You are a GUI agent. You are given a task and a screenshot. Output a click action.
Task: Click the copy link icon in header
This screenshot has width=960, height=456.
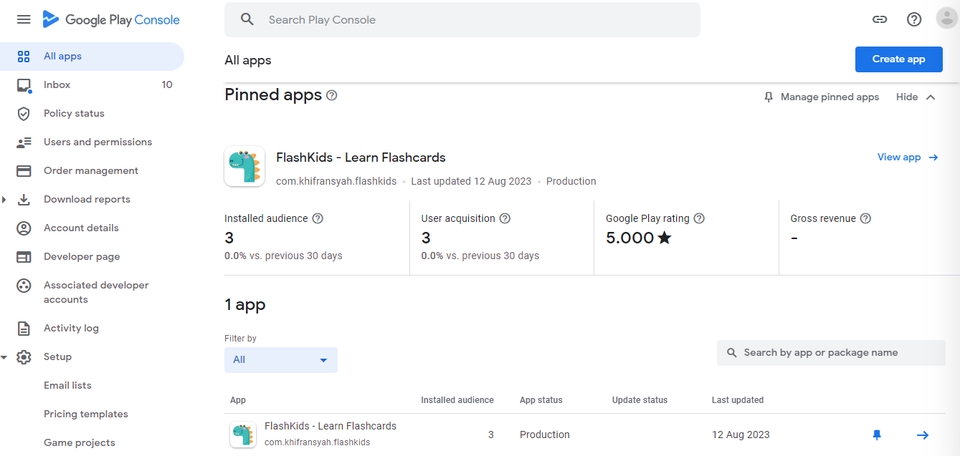click(880, 20)
